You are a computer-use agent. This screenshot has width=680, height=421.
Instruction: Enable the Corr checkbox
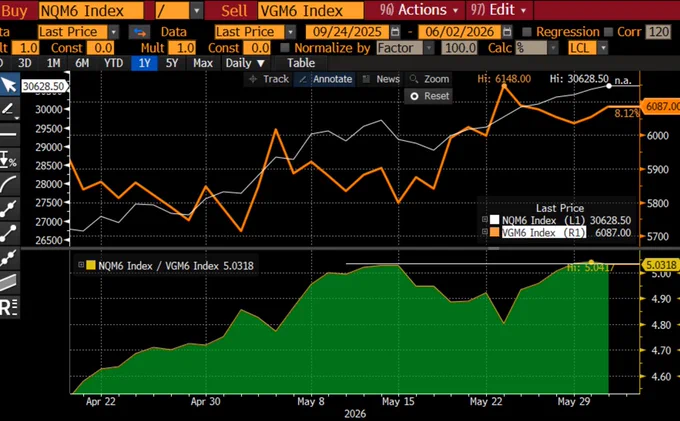click(x=608, y=32)
